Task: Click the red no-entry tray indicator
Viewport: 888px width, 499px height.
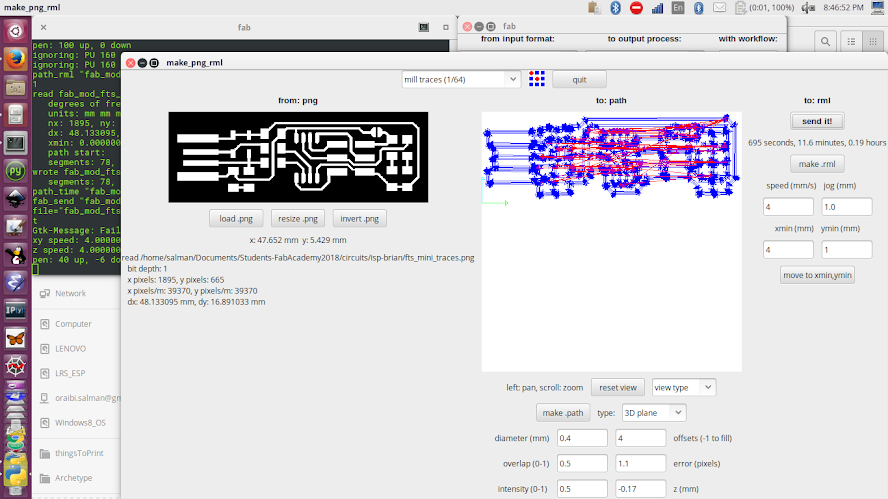Action: tap(636, 7)
